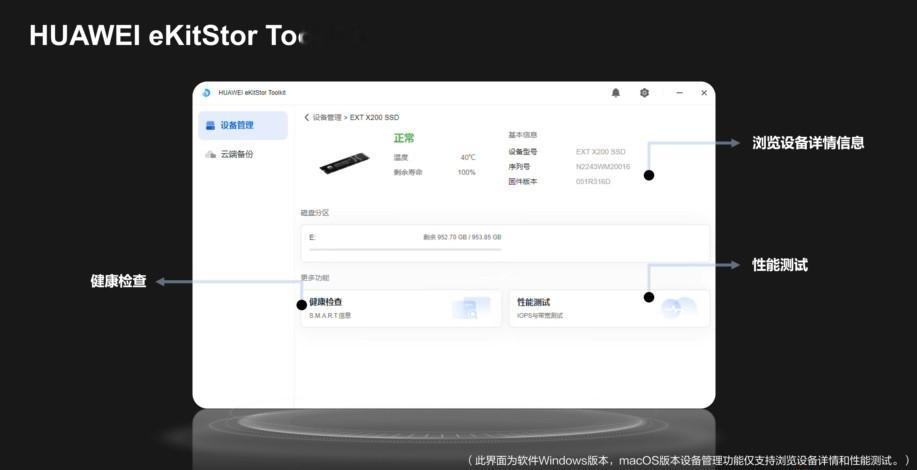The height and width of the screenshot is (470, 917).
Task: Click the EXT X200 SSD model value
Action: 601,151
